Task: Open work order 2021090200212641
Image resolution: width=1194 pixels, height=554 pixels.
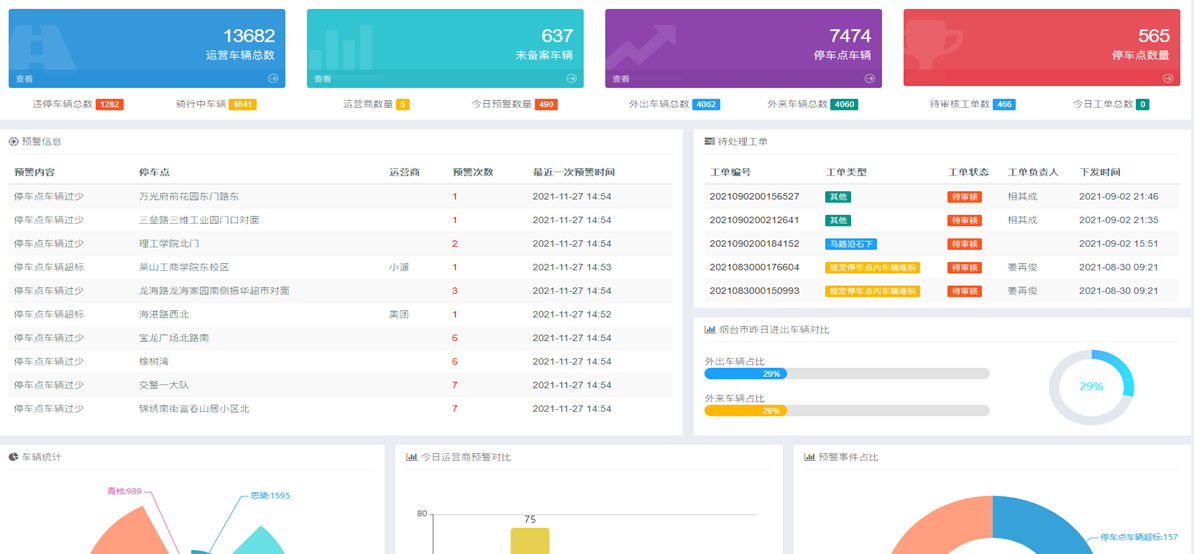Action: point(754,220)
